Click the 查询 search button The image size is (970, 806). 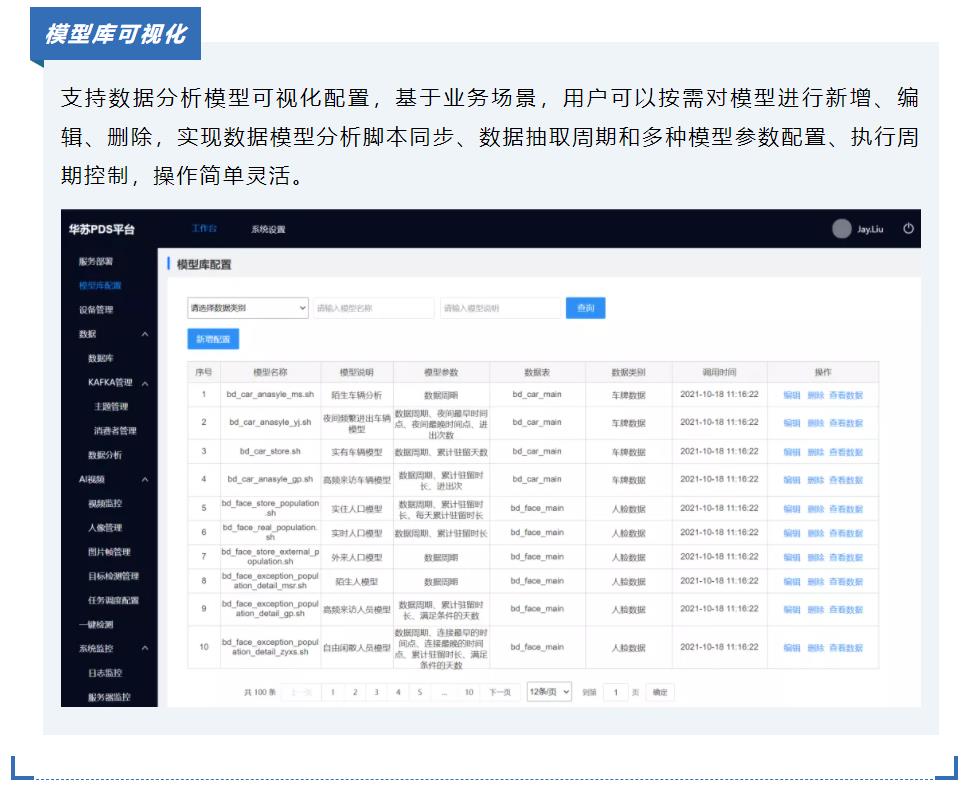tap(587, 308)
